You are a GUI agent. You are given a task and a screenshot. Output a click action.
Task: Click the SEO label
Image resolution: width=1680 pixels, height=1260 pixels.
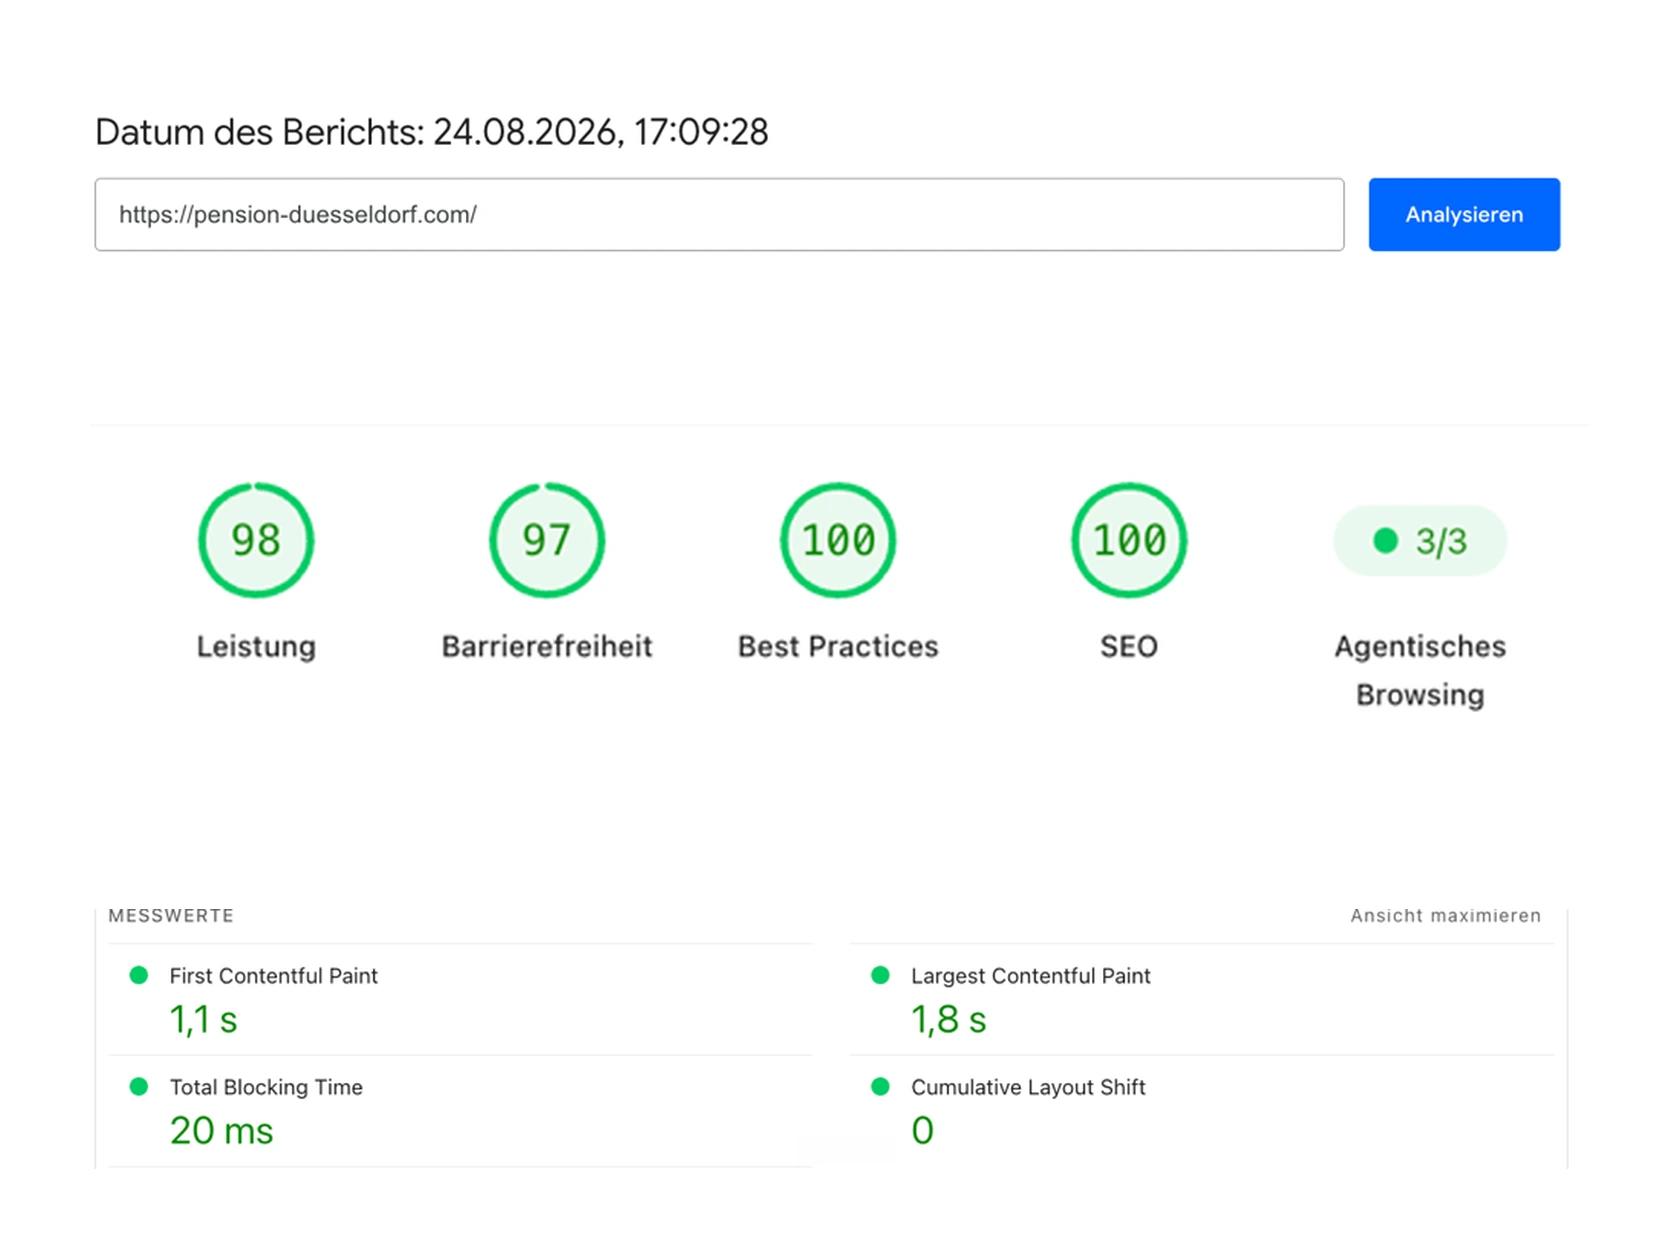tap(1129, 647)
